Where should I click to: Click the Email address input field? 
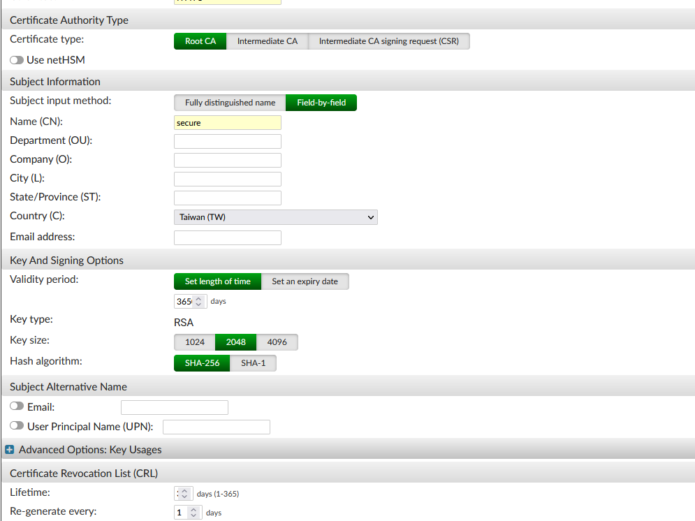[227, 237]
